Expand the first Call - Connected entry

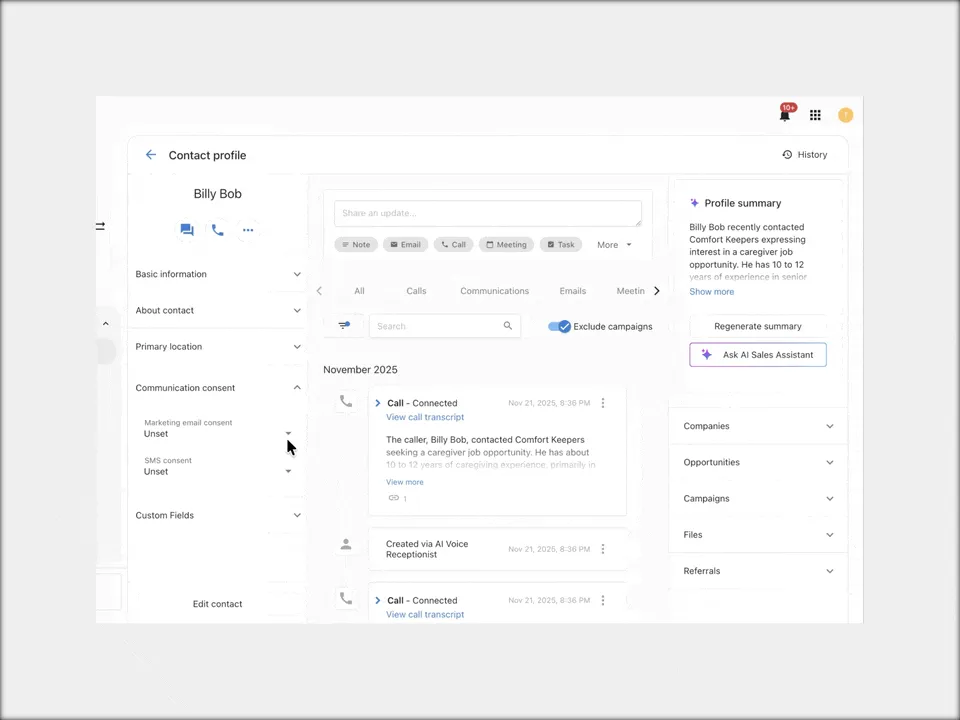[x=378, y=403]
